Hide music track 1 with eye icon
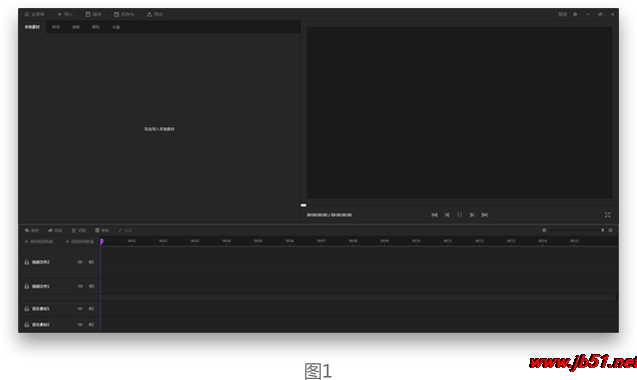637x380 pixels. (x=80, y=309)
